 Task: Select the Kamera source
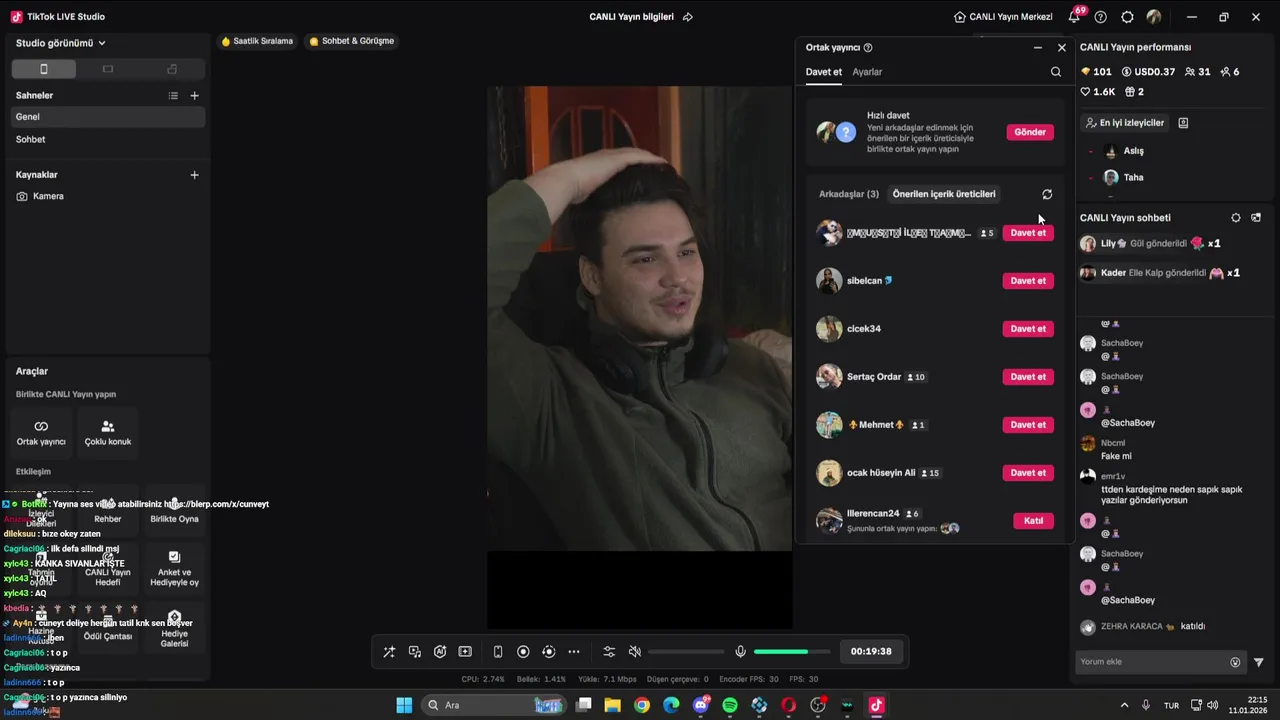106,196
